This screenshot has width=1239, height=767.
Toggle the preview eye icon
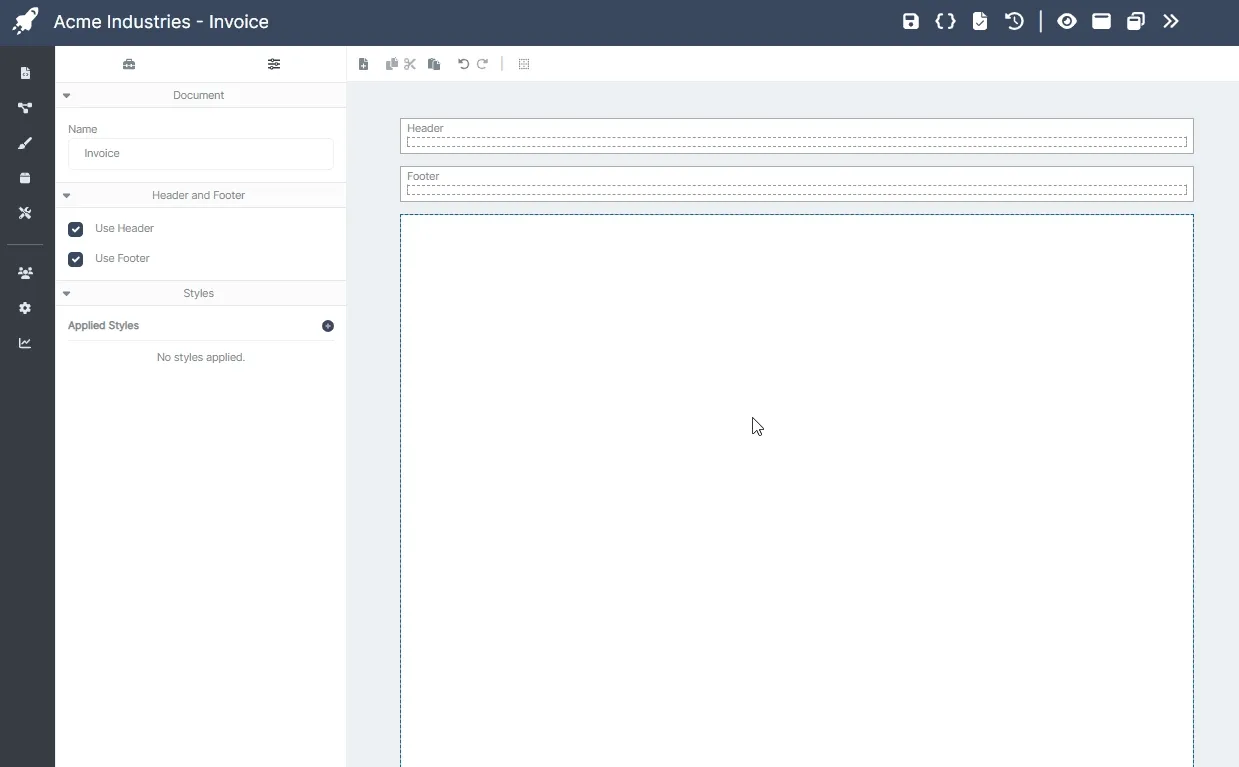tap(1066, 20)
